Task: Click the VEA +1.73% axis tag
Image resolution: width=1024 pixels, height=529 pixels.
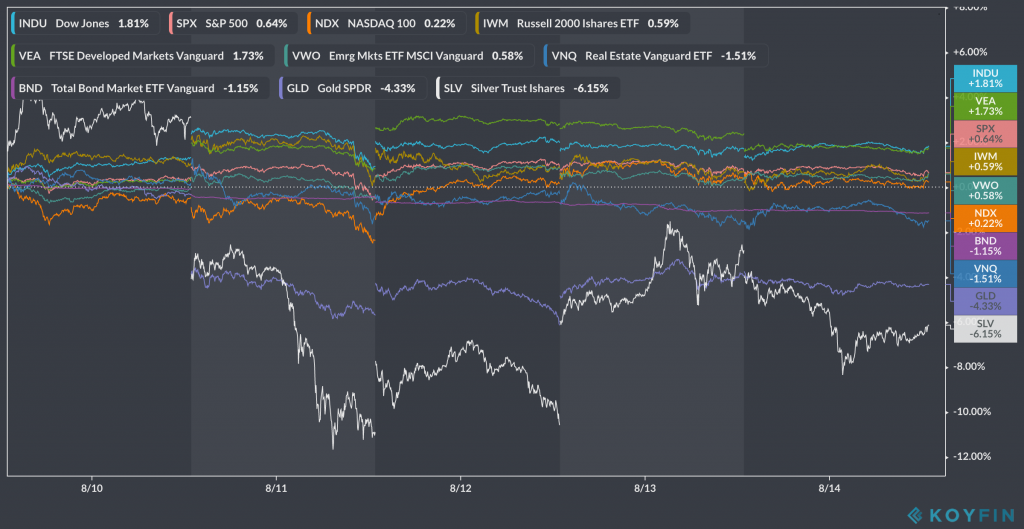Action: pyautogui.click(x=985, y=107)
